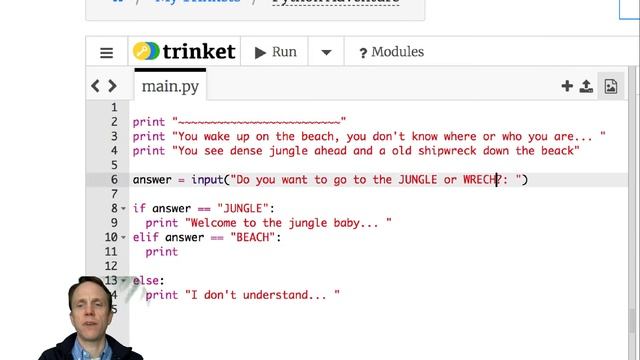Collapse the if block on line 8

click(123, 209)
